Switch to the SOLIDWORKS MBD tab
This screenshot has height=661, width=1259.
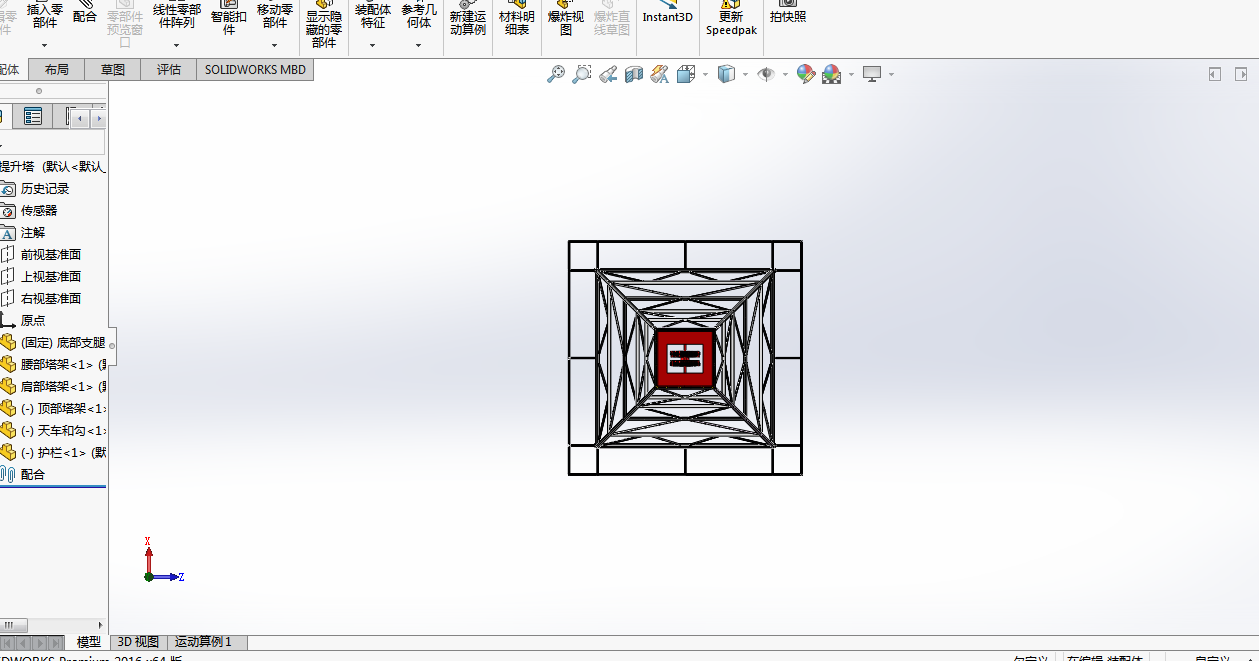tap(255, 70)
